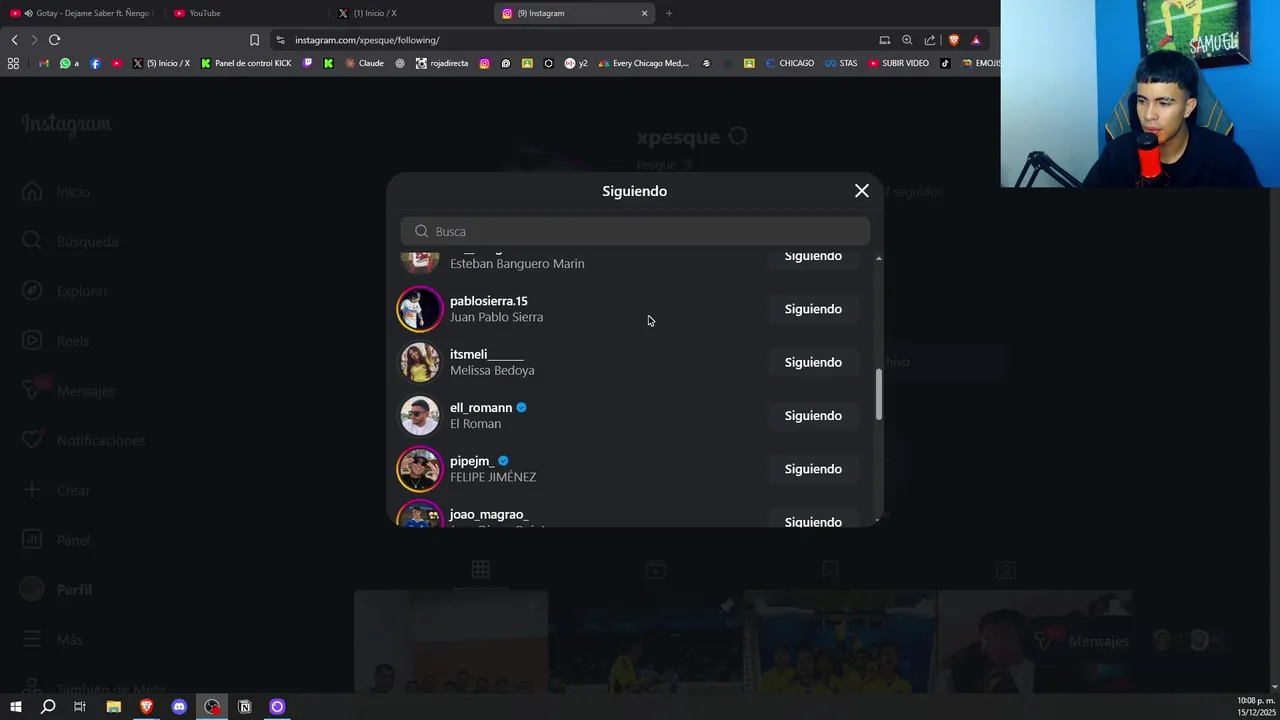Click Siguiendo button for Esteban Banguero Marin
The height and width of the screenshot is (720, 1280).
click(x=813, y=257)
